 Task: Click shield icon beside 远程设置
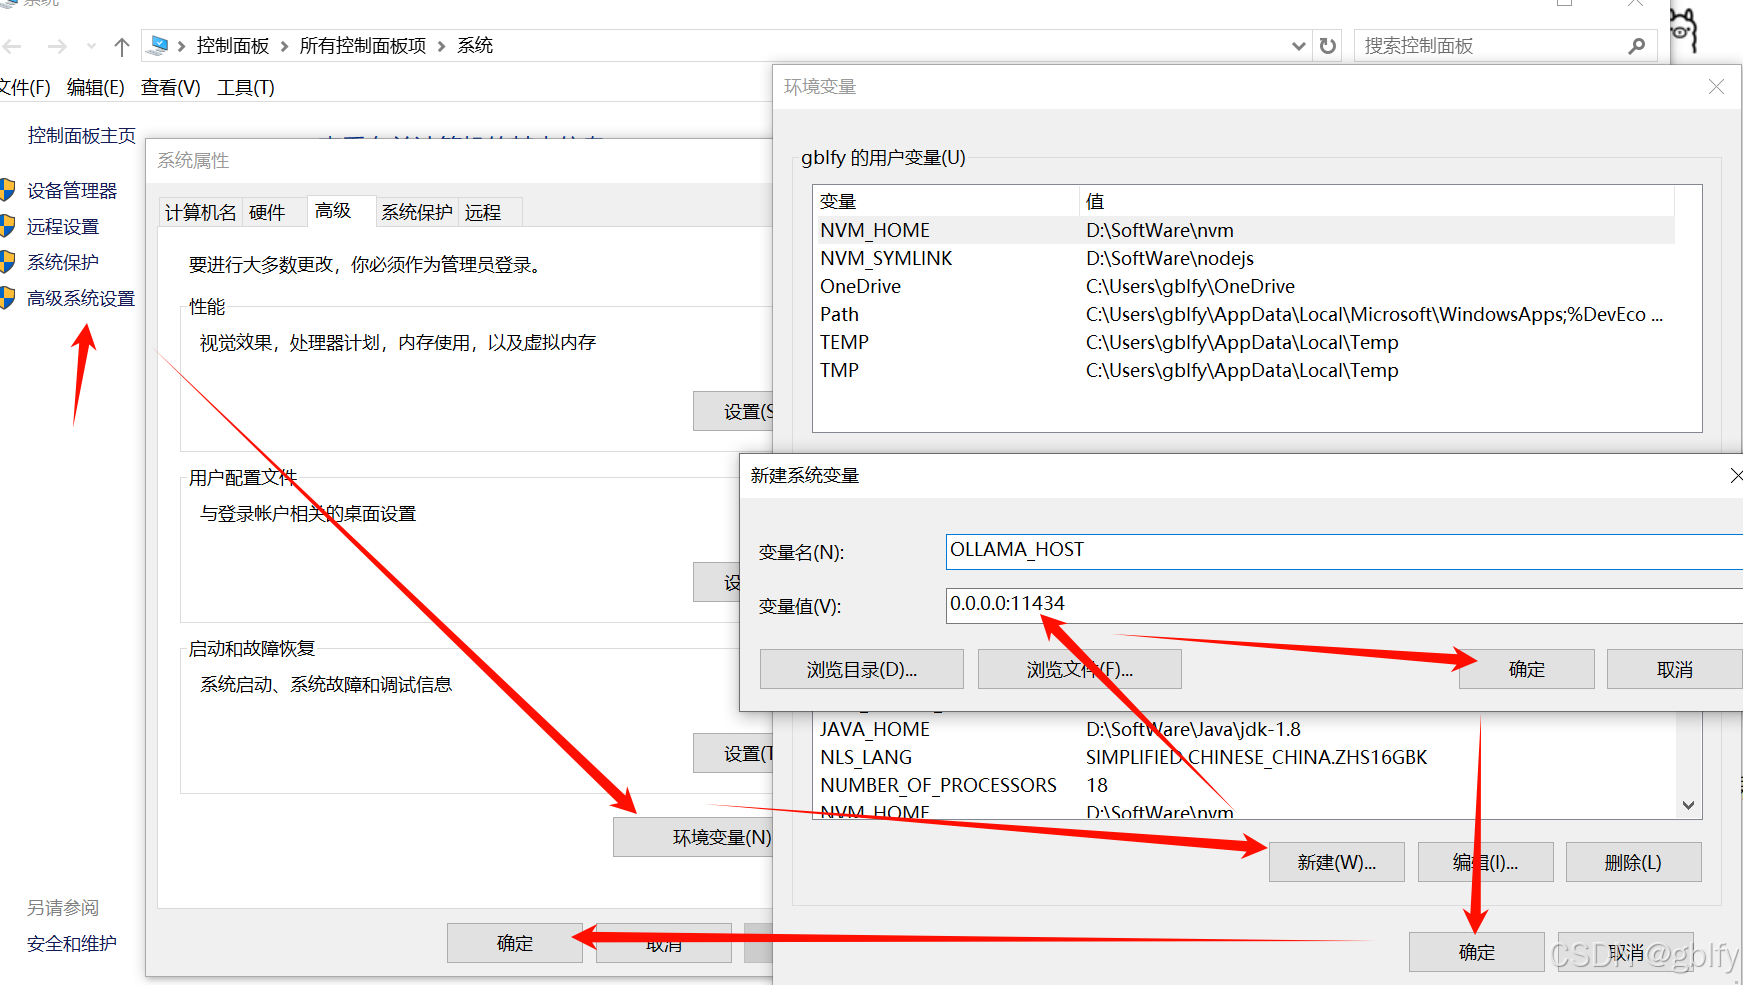[7, 226]
